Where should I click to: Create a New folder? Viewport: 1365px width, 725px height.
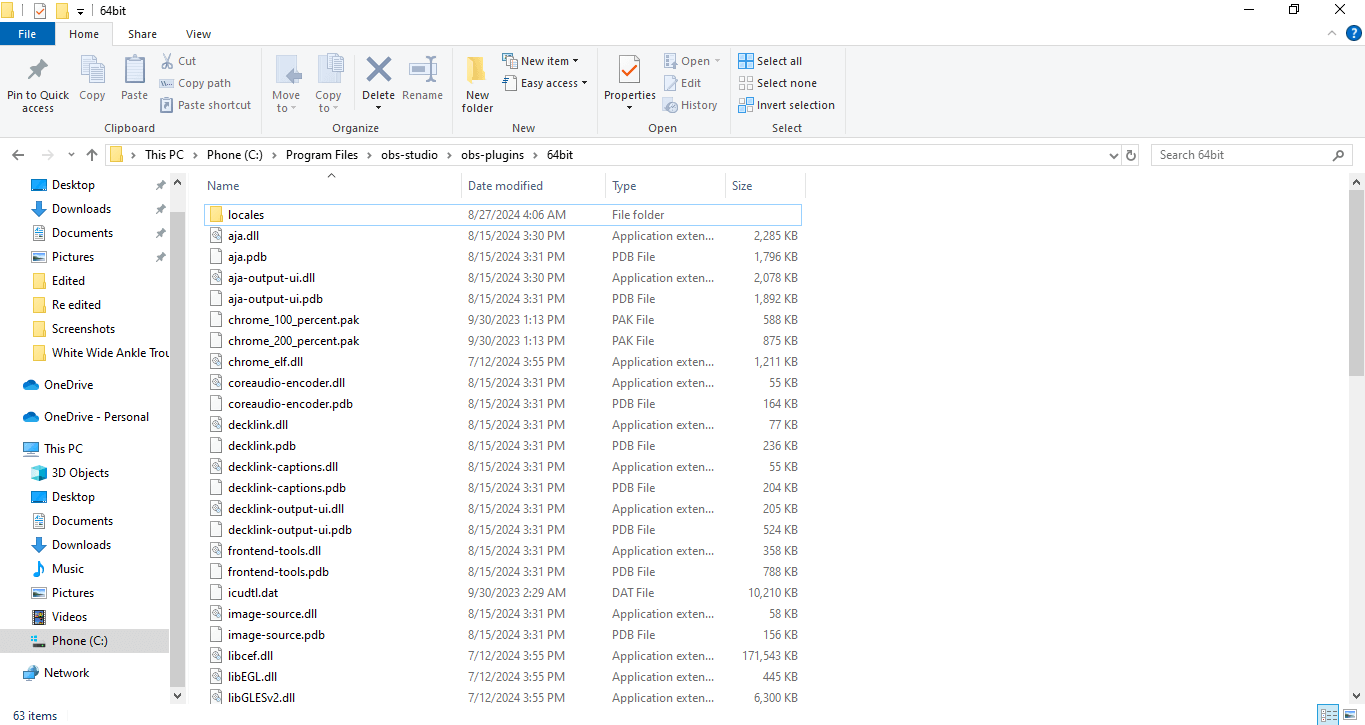tap(477, 84)
